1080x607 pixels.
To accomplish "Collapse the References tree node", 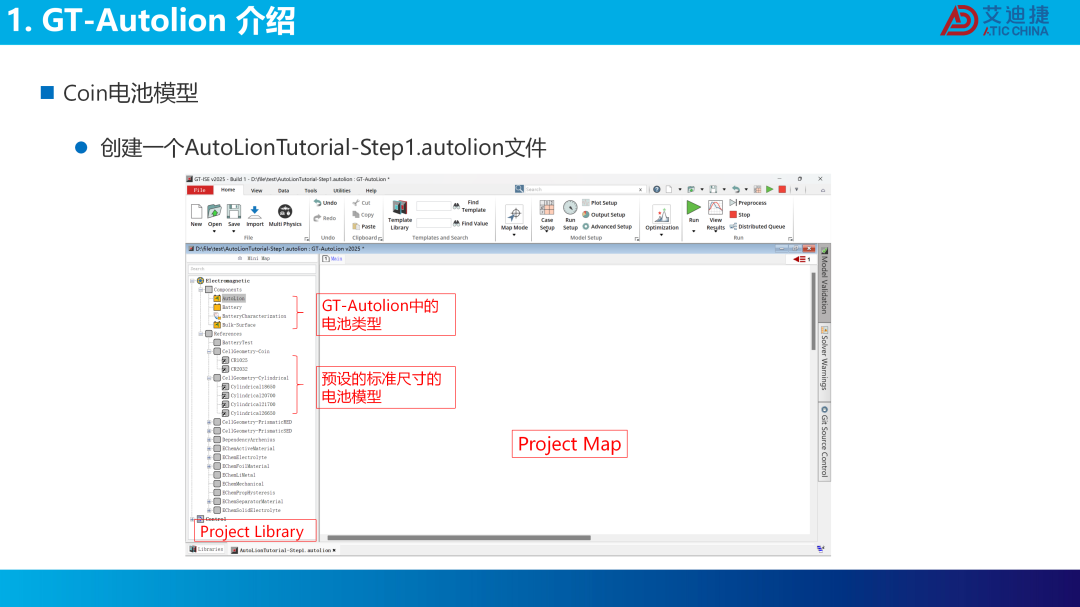I will (x=201, y=334).
